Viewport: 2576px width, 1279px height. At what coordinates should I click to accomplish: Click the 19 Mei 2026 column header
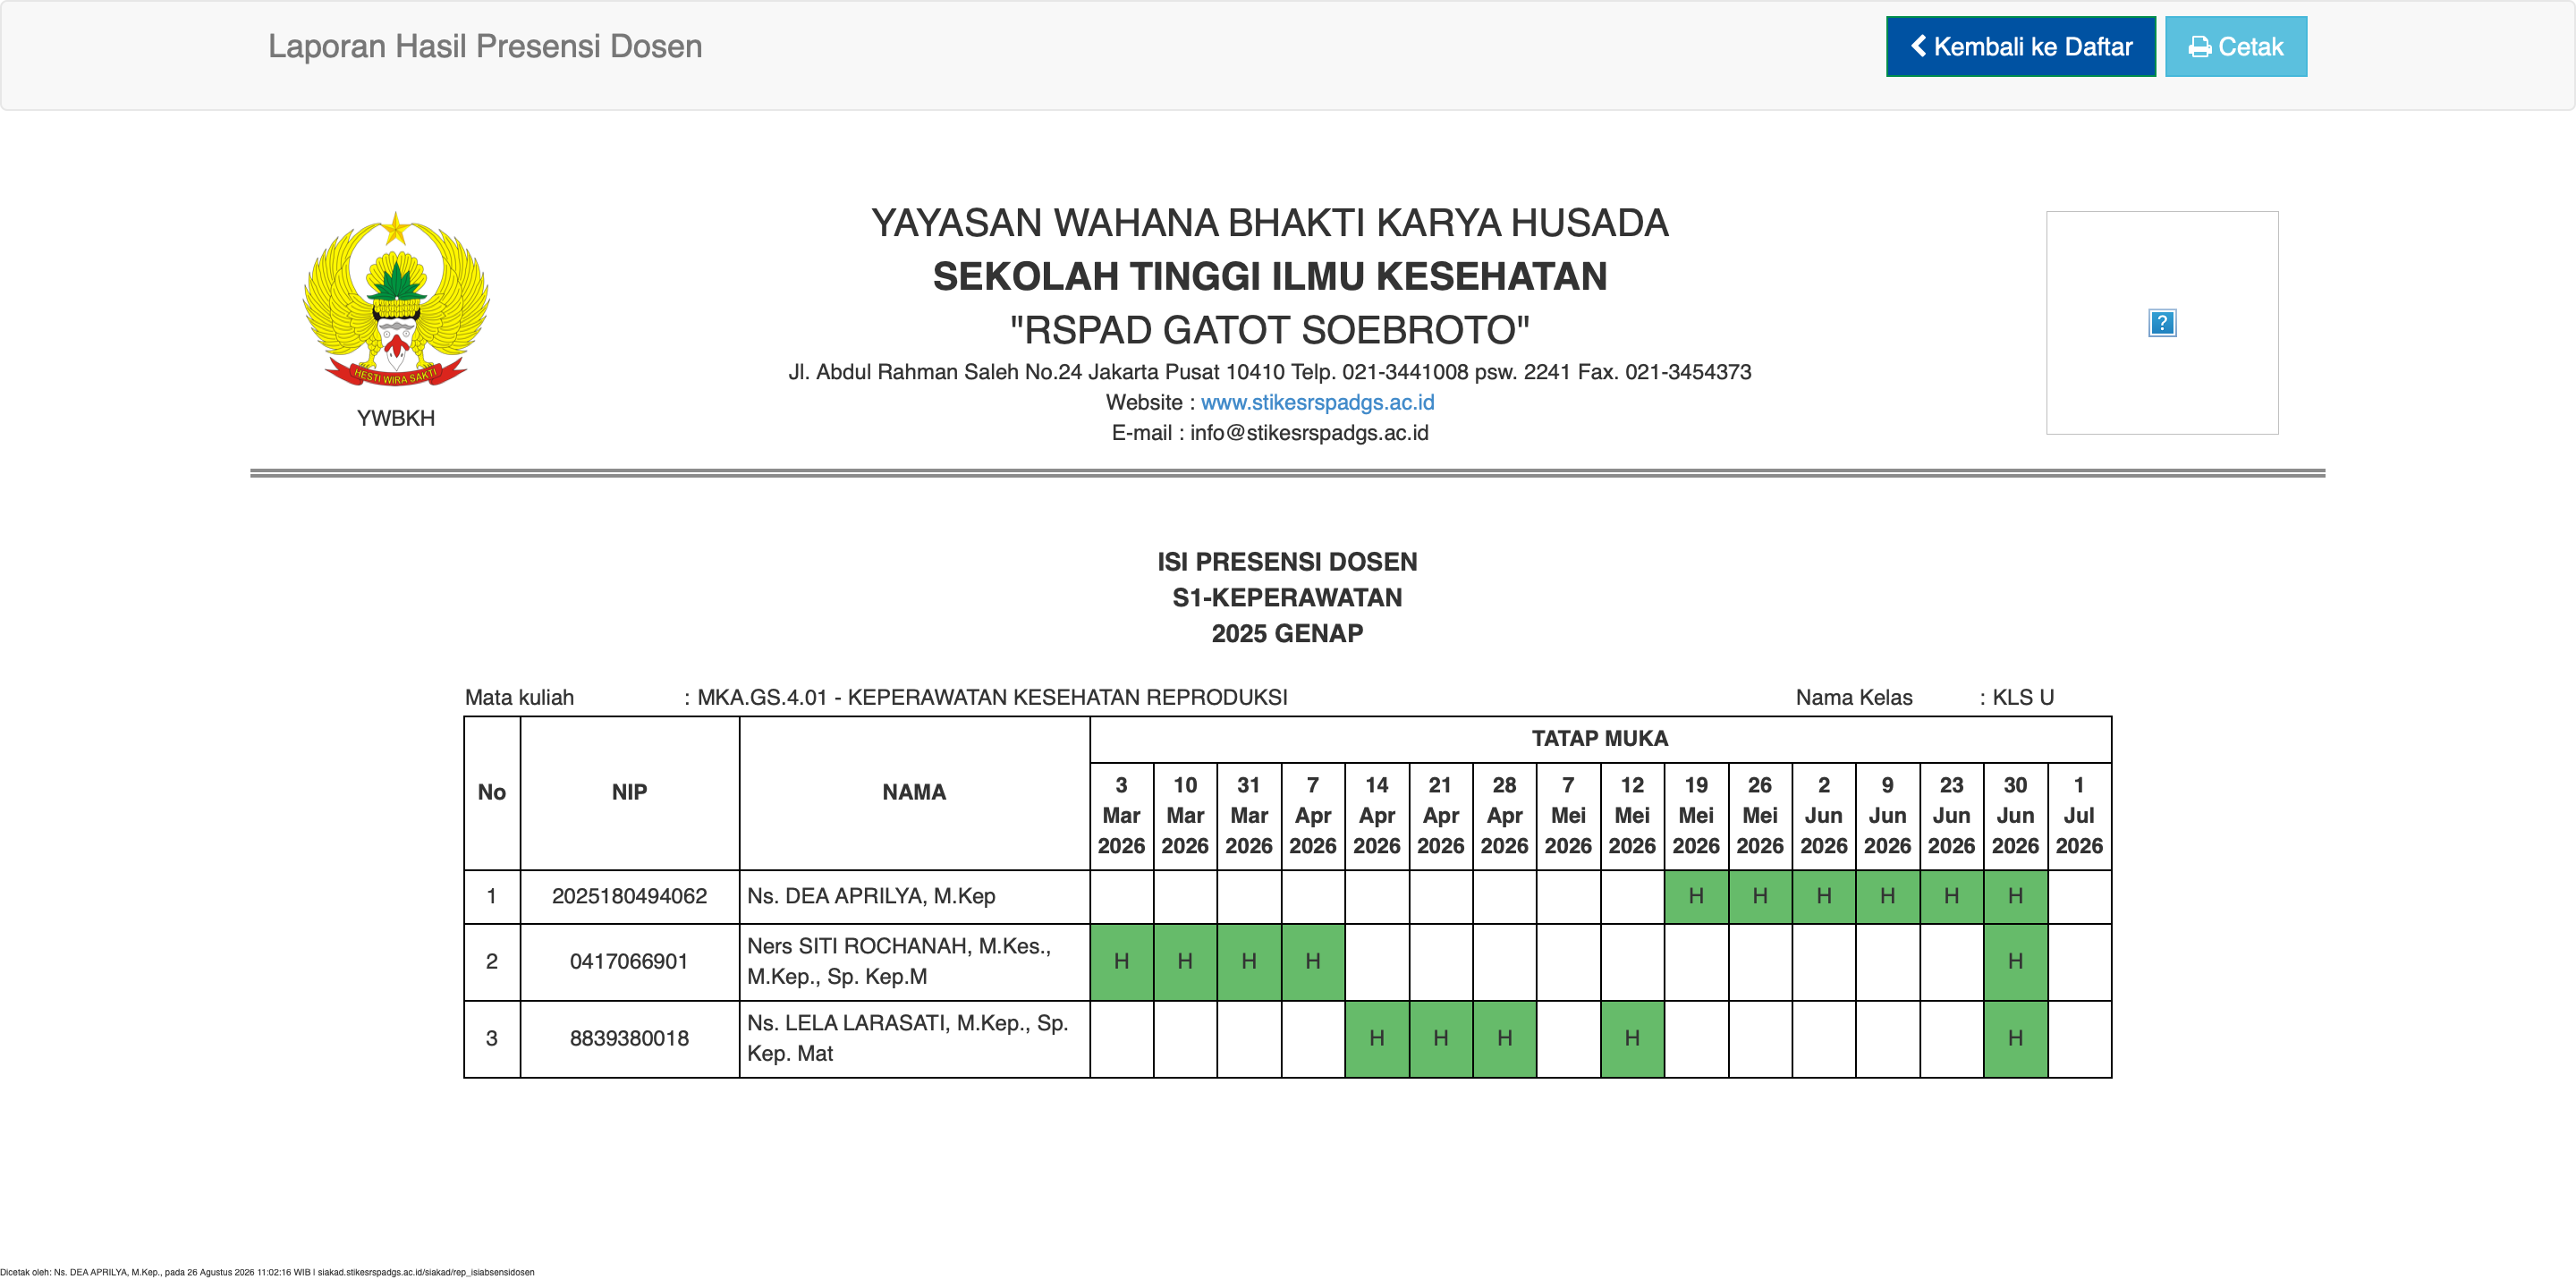click(x=1696, y=816)
